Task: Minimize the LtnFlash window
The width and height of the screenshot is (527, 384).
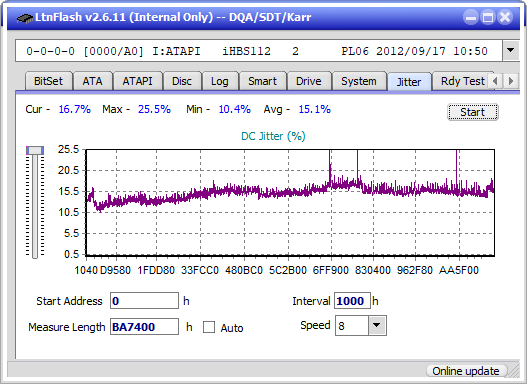Action: pyautogui.click(x=471, y=17)
